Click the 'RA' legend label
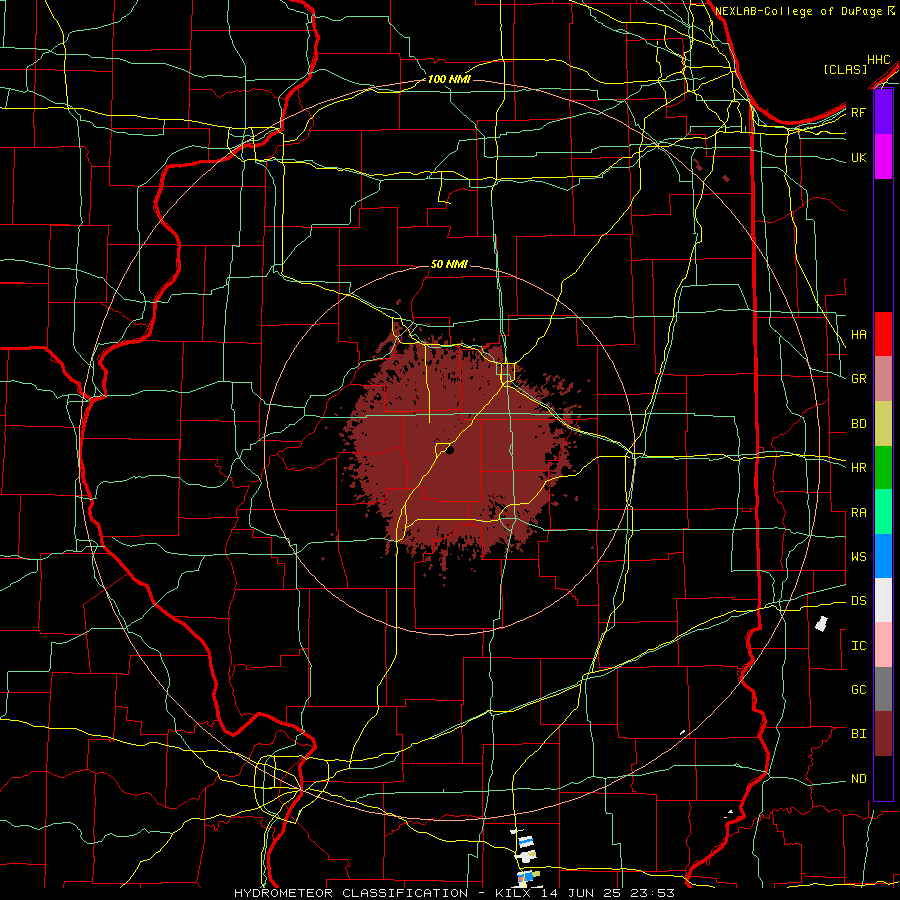 (x=859, y=513)
